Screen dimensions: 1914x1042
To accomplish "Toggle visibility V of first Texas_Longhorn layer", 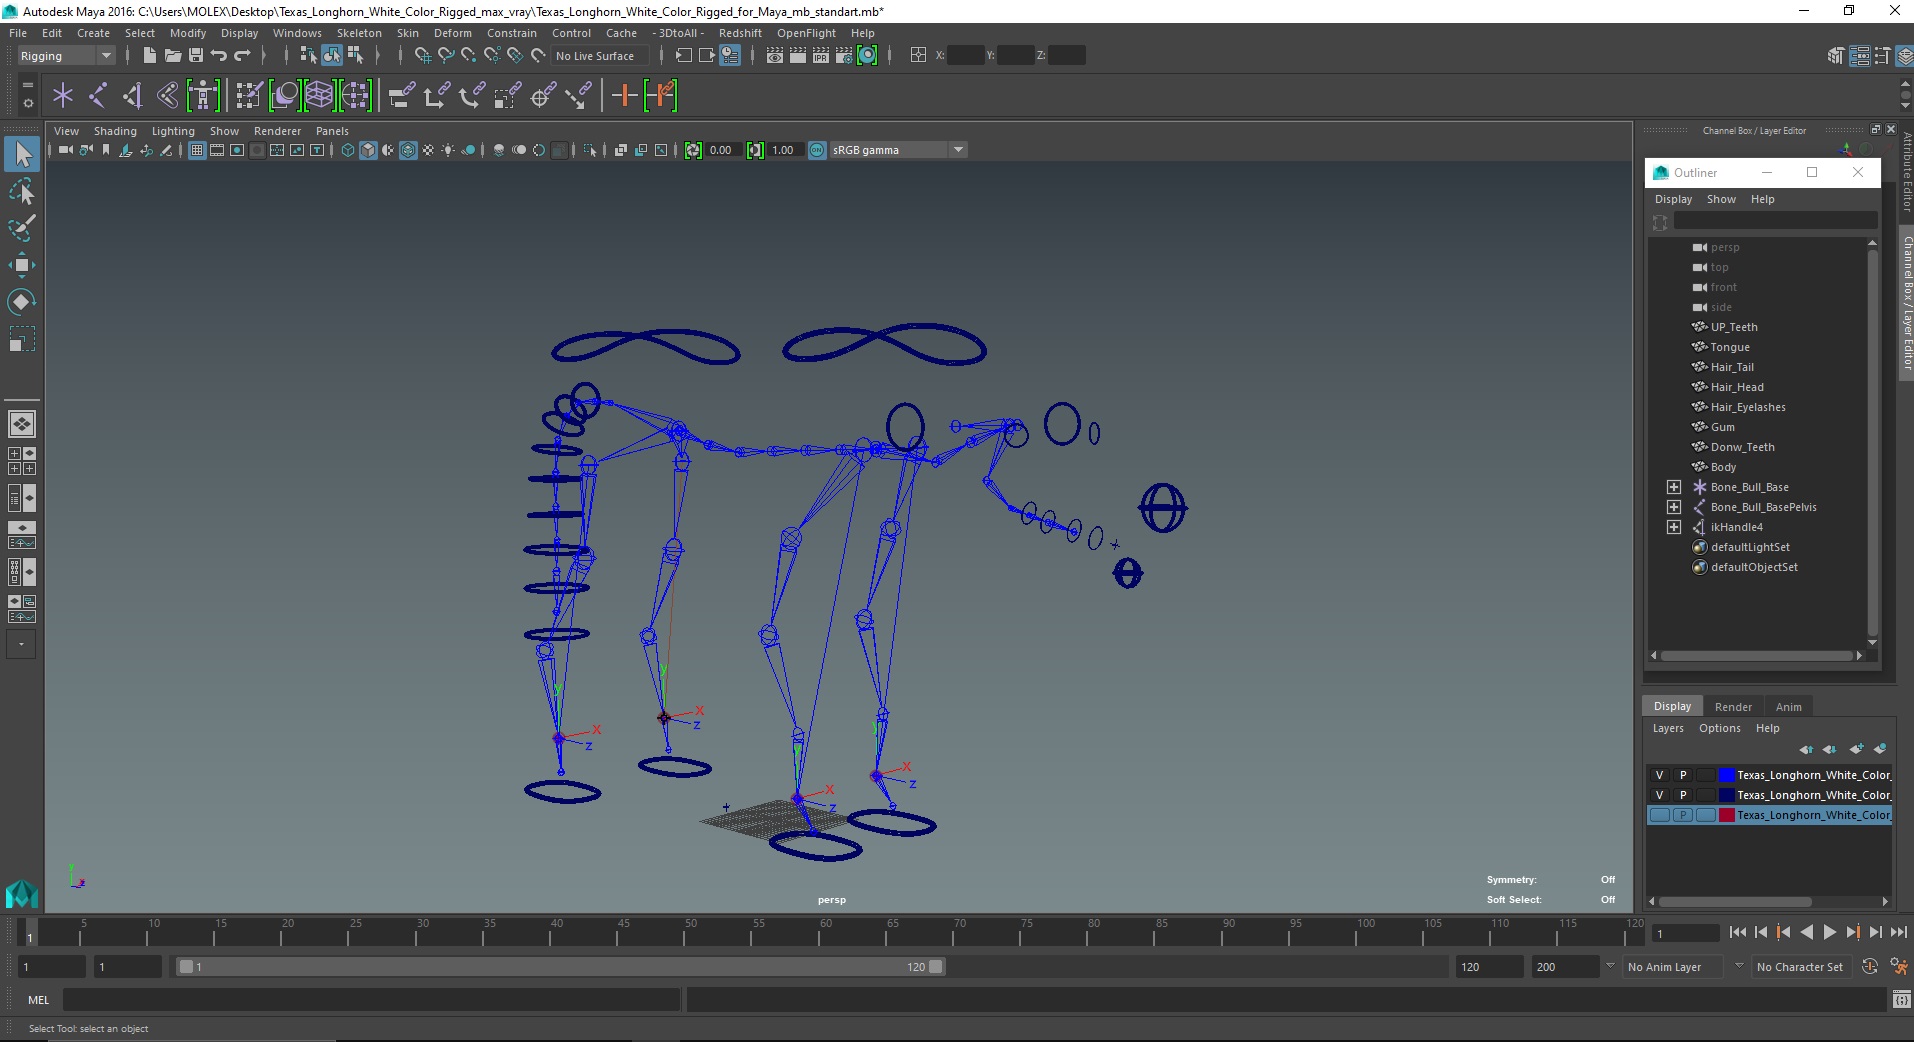I will point(1660,775).
